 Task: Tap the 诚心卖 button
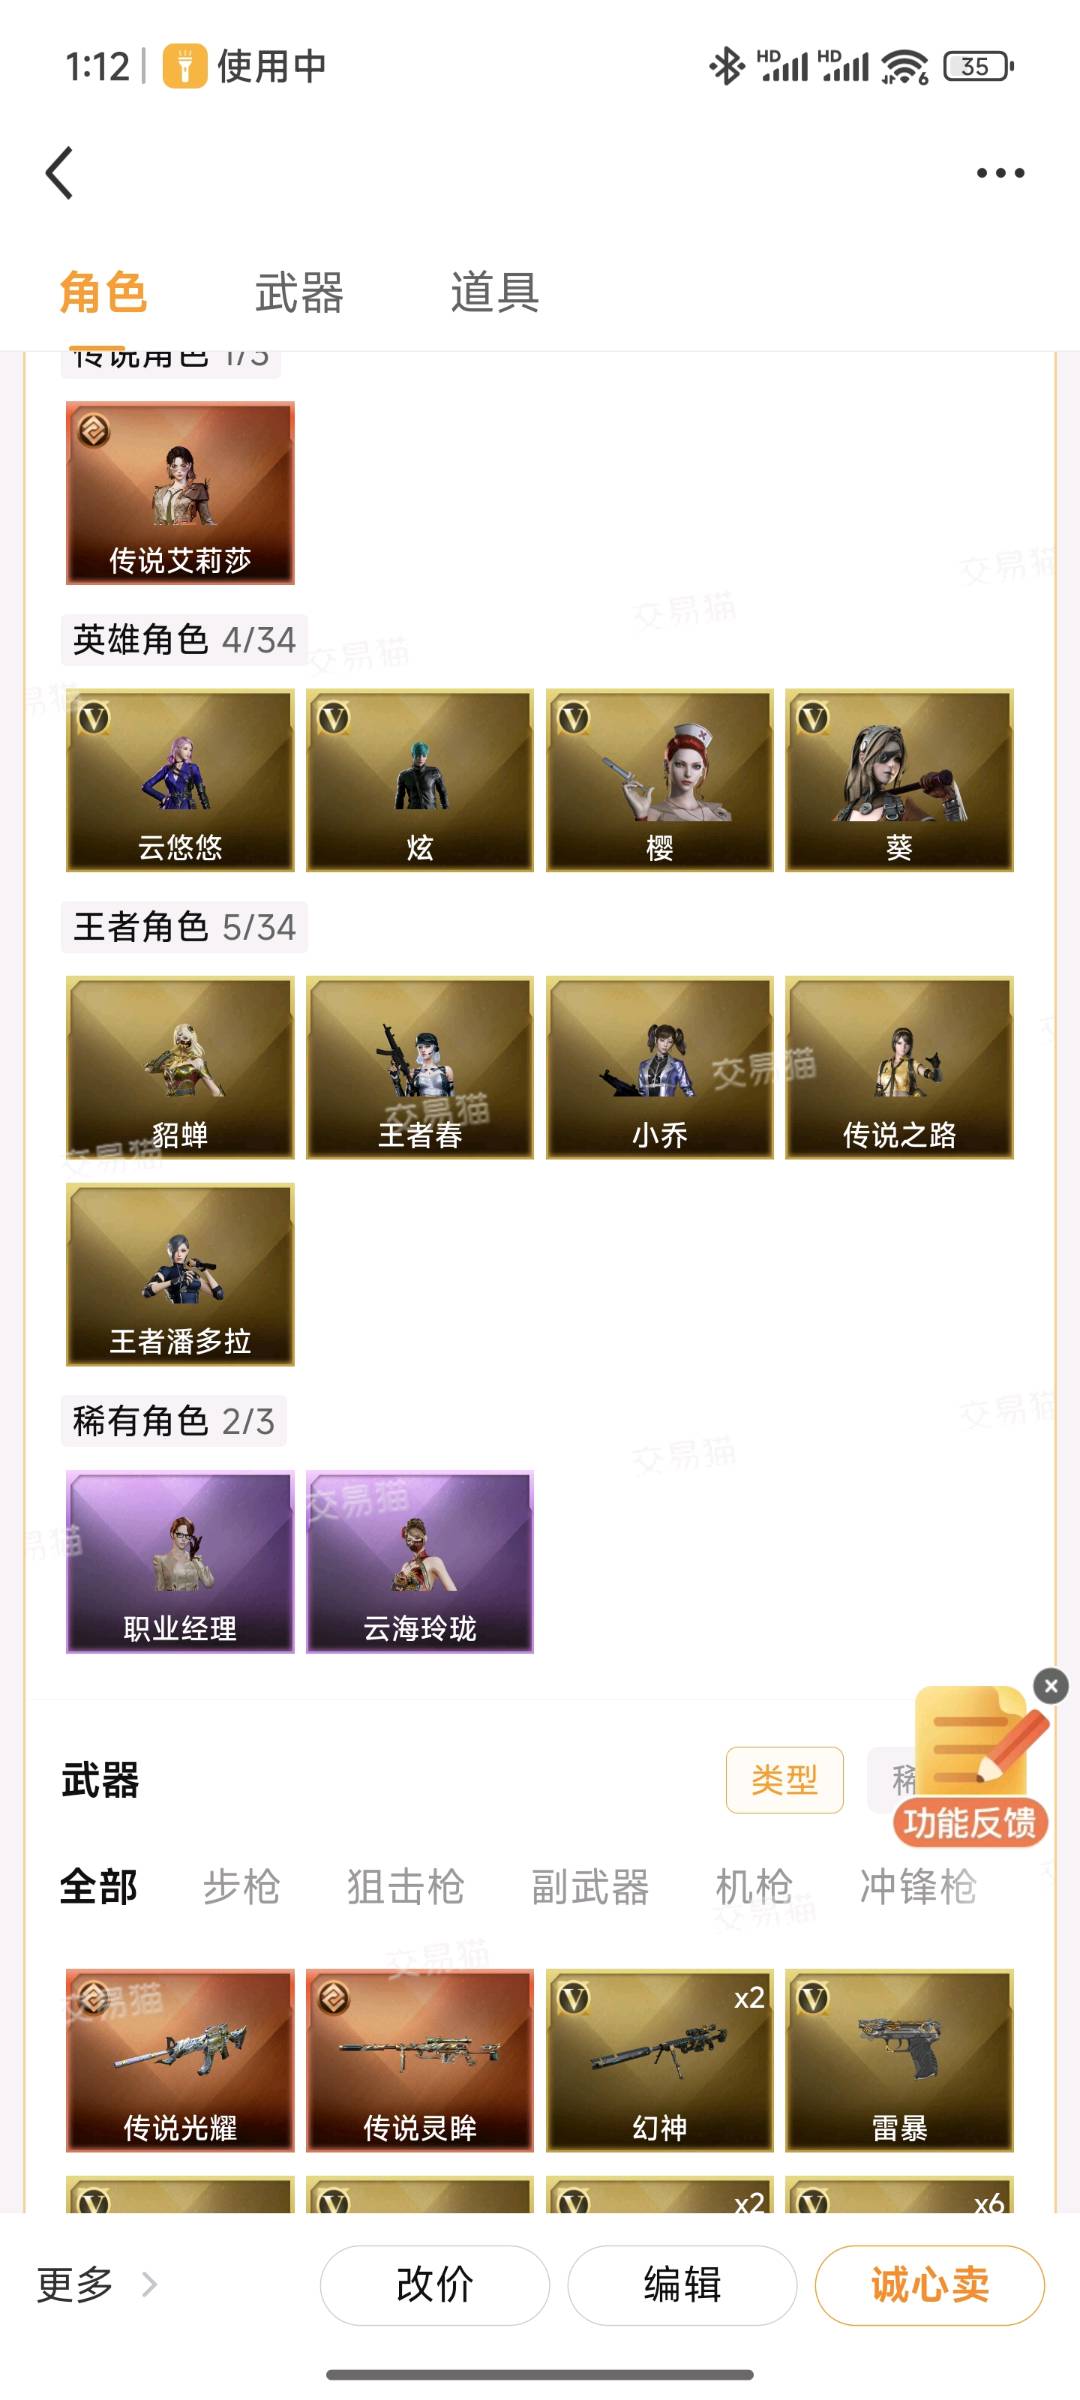[x=930, y=2285]
